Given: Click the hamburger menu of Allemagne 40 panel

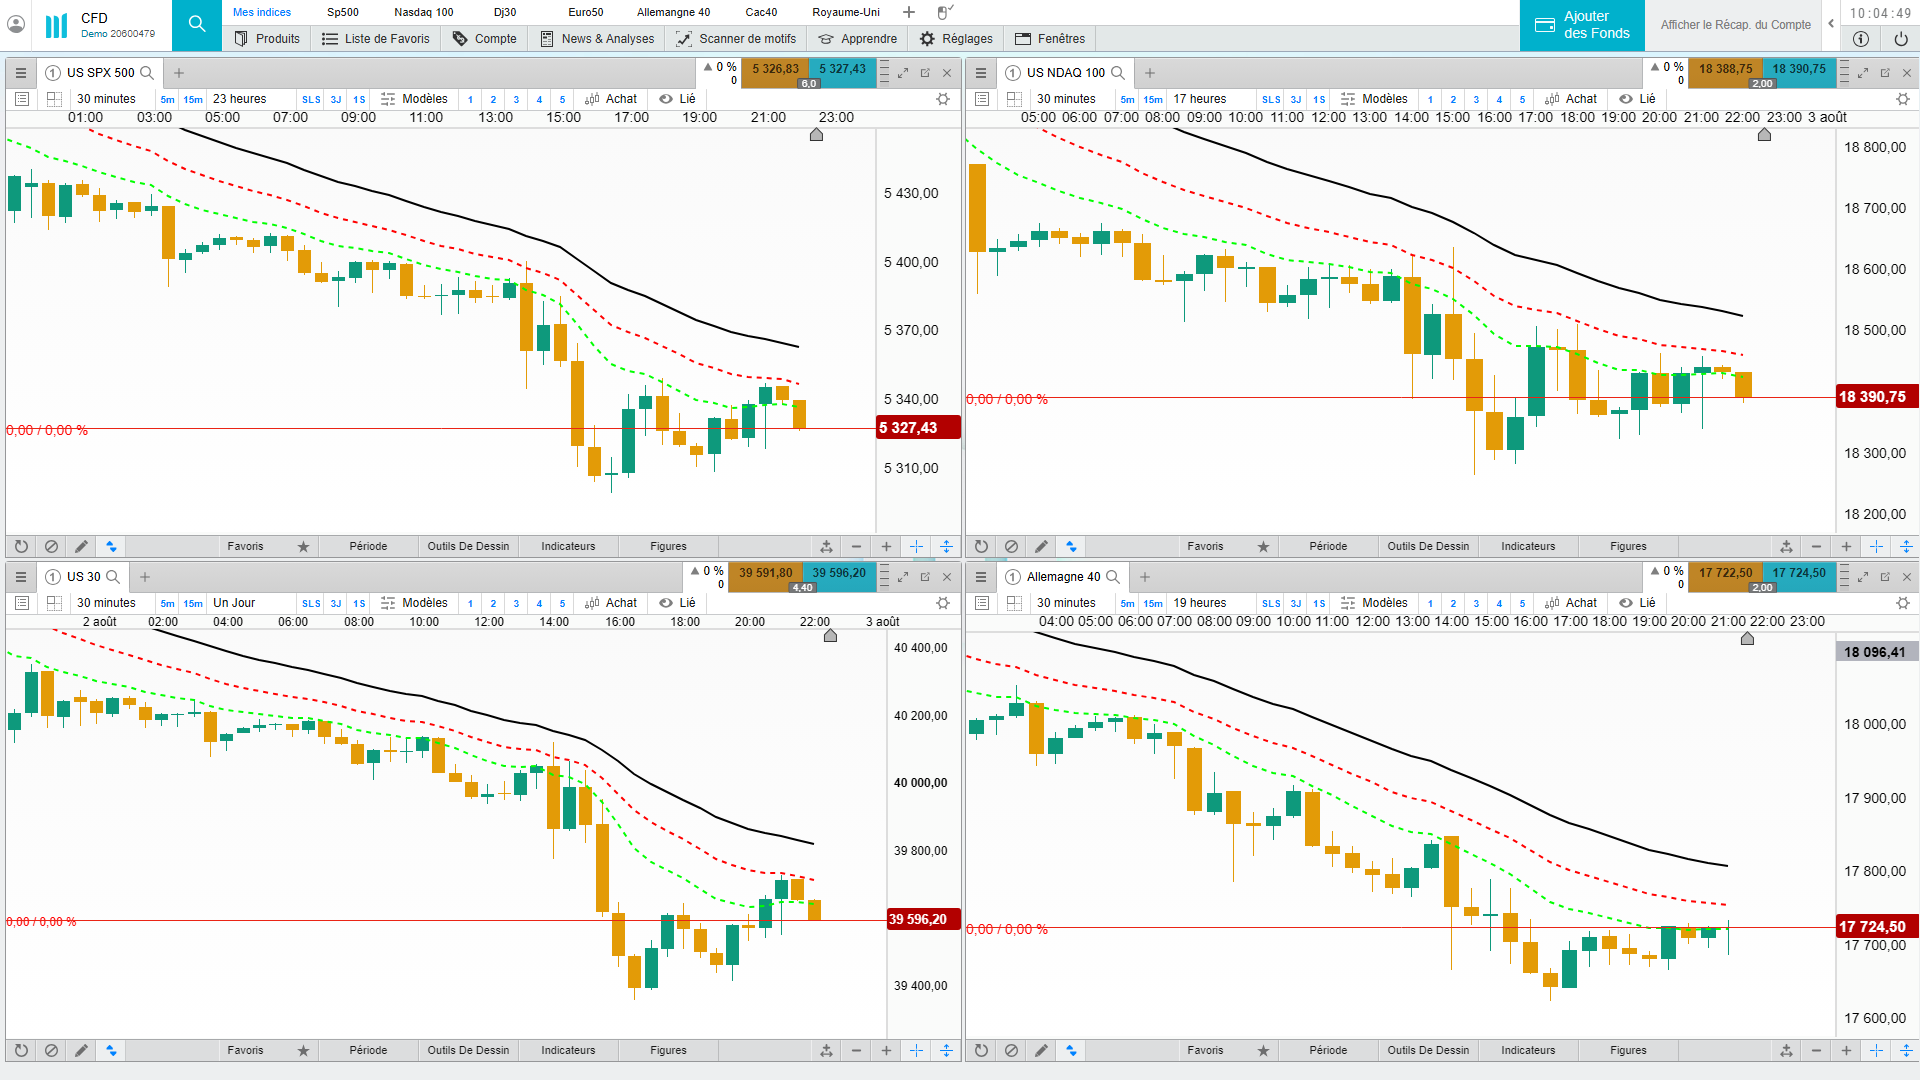Looking at the screenshot, I should (x=980, y=577).
